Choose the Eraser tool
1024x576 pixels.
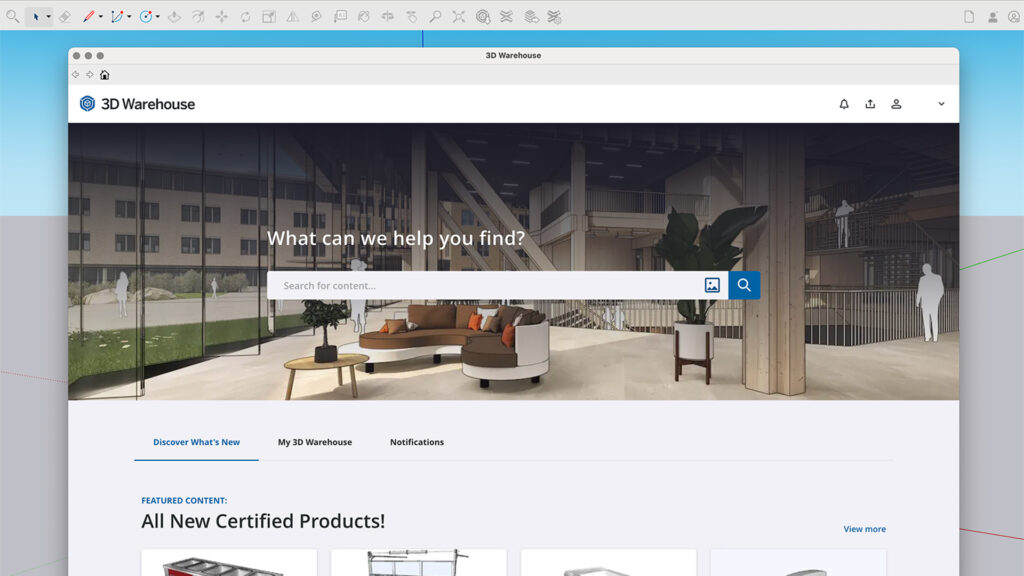click(x=65, y=16)
